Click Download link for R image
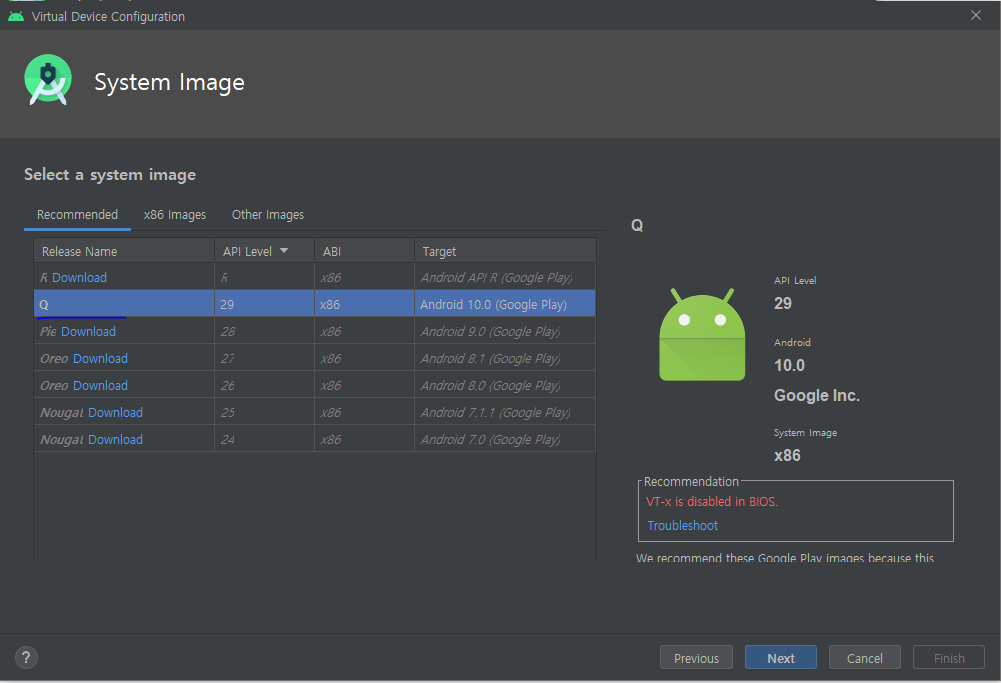 coord(79,278)
